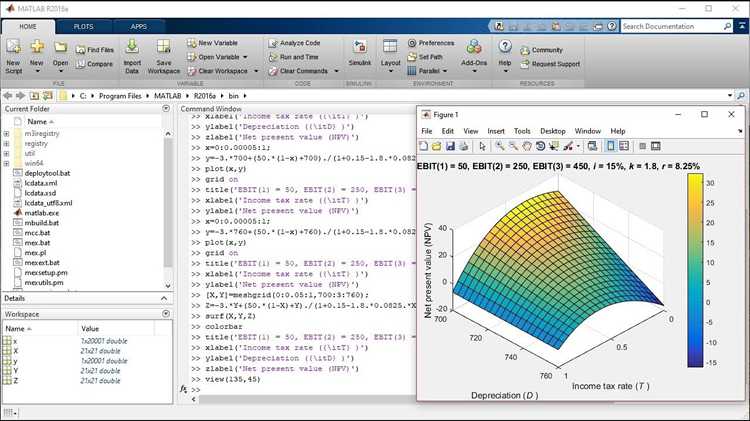This screenshot has height=421, width=750.
Task: Toggle the Edit Plot arrow tool
Action: coord(482,146)
